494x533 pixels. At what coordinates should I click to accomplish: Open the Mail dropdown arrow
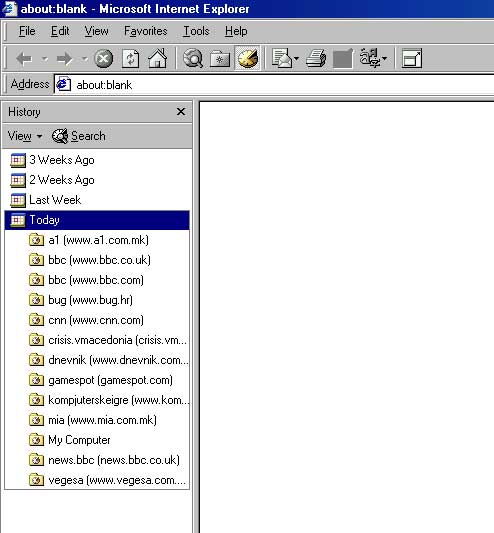(296, 59)
